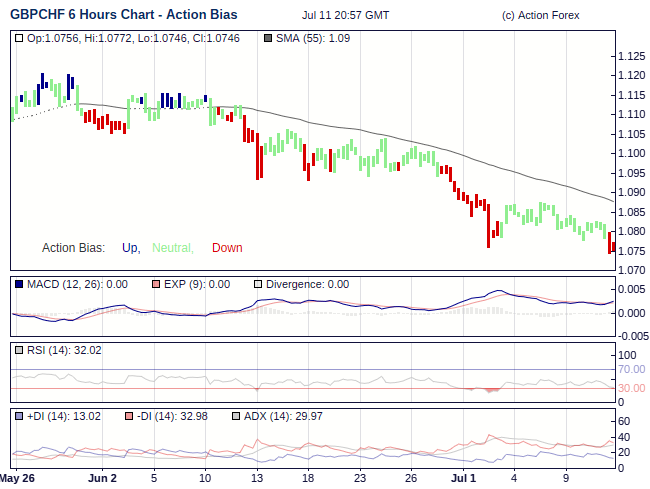Click the 'Jun 2' date axis label
This screenshot has width=650, height=489.
click(x=102, y=478)
